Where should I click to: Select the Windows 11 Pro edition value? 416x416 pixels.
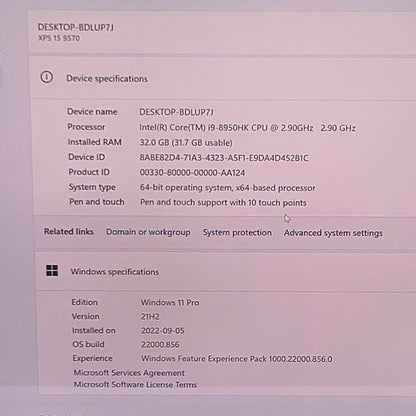[x=170, y=302]
